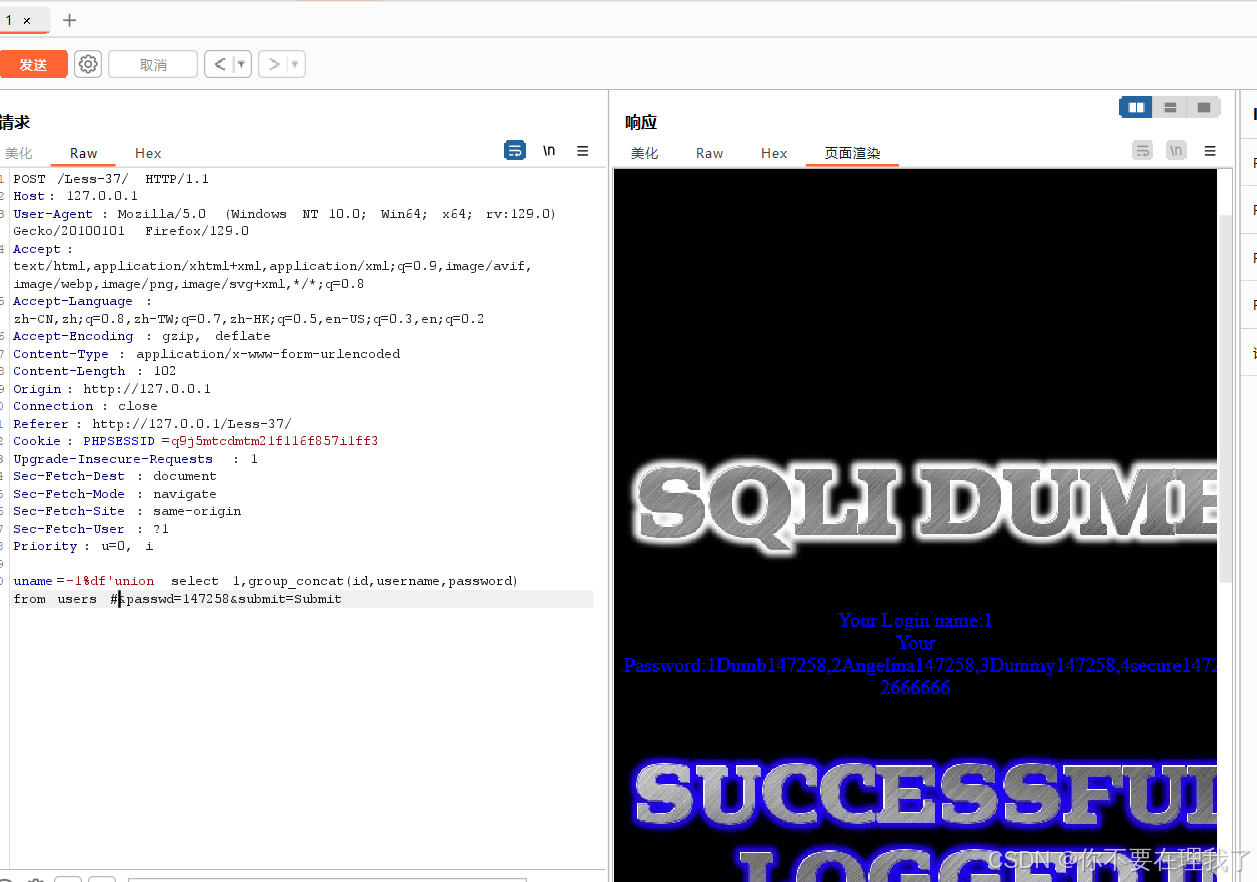Image resolution: width=1257 pixels, height=882 pixels.
Task: Toggle word wrap in the request editor
Action: [x=515, y=151]
